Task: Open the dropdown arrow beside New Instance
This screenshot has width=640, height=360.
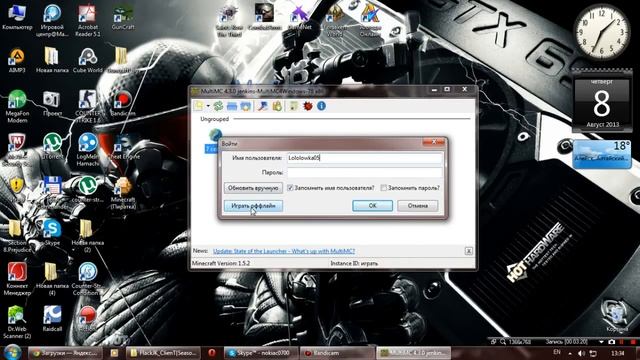Action: (208, 106)
